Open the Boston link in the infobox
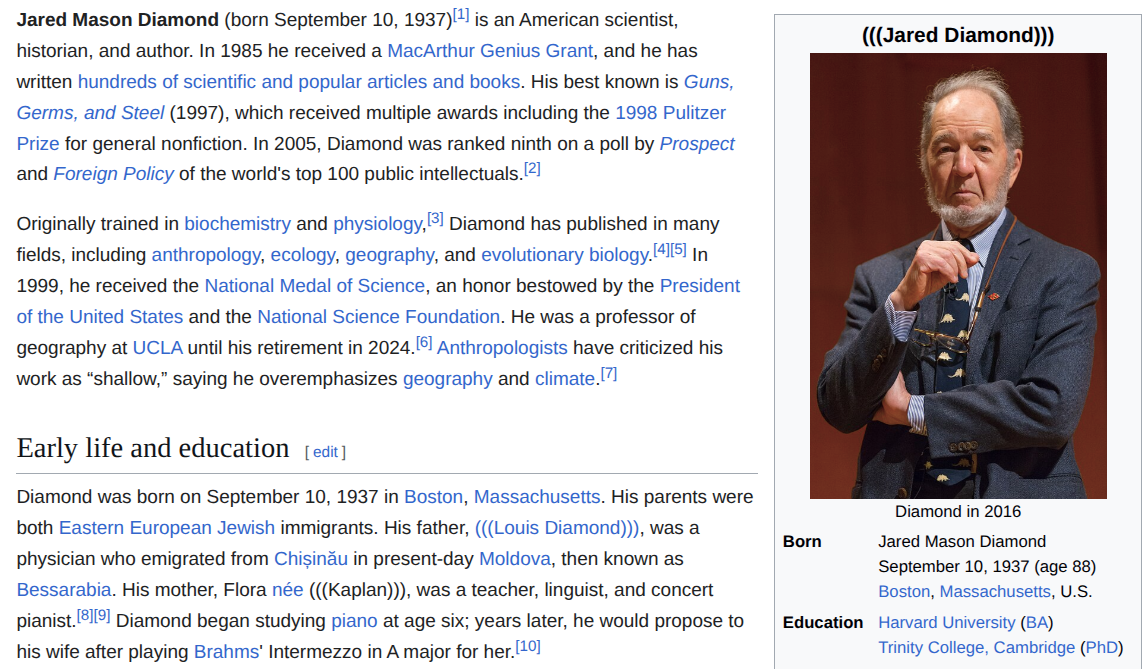This screenshot has height=669, width=1142. tap(904, 592)
